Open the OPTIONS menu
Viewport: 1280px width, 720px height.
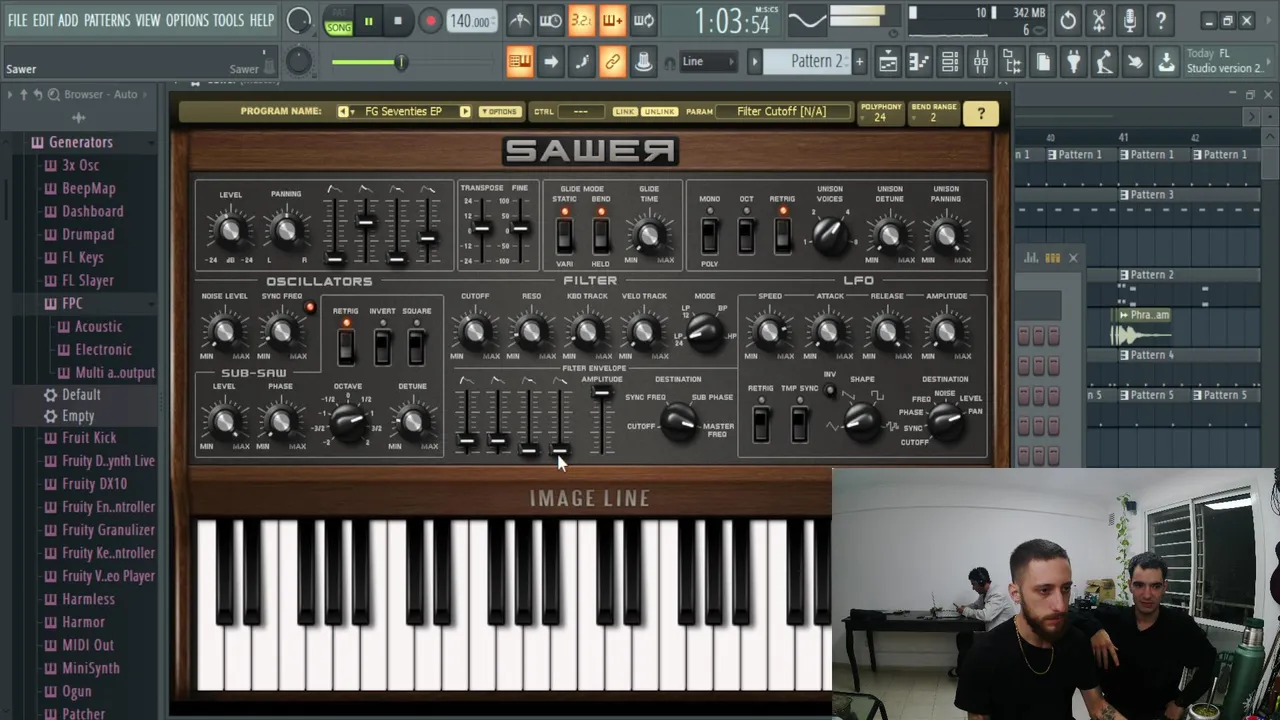point(187,20)
